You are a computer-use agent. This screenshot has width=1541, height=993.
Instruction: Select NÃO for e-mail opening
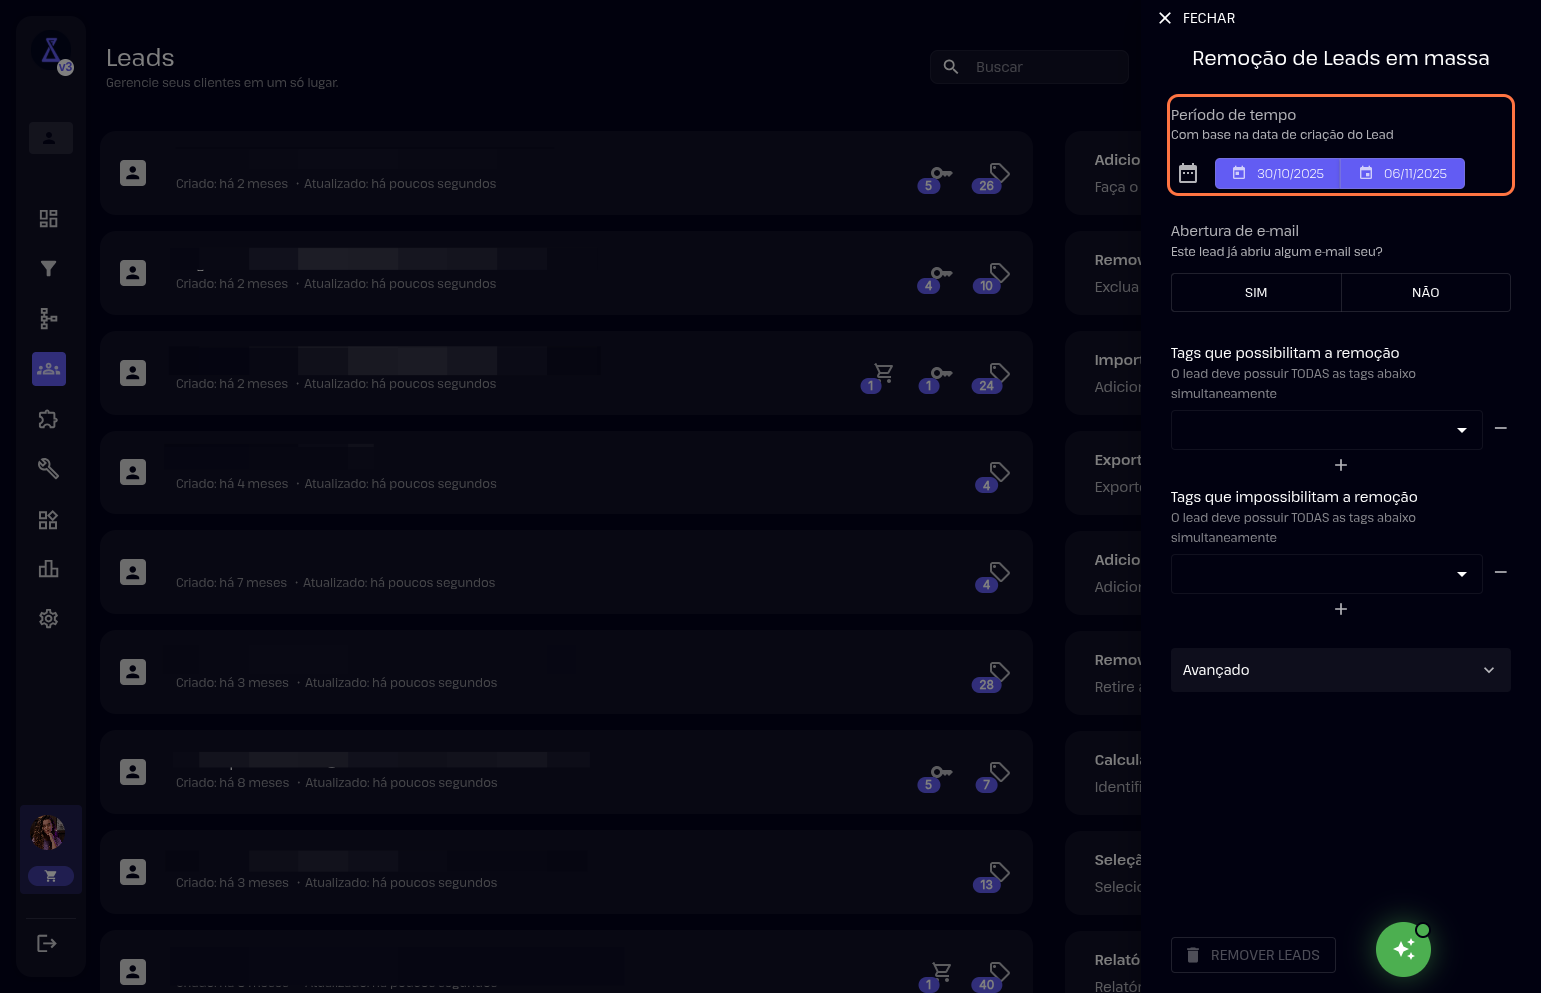click(x=1425, y=293)
